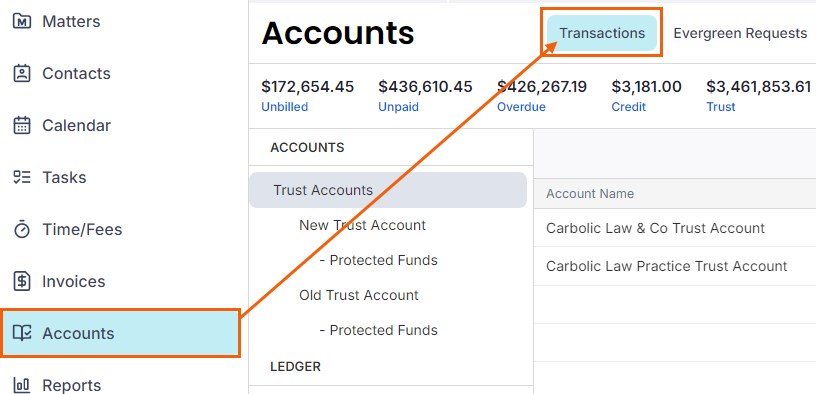Select Trust Accounts in the tree
816x394 pixels.
click(x=388, y=190)
